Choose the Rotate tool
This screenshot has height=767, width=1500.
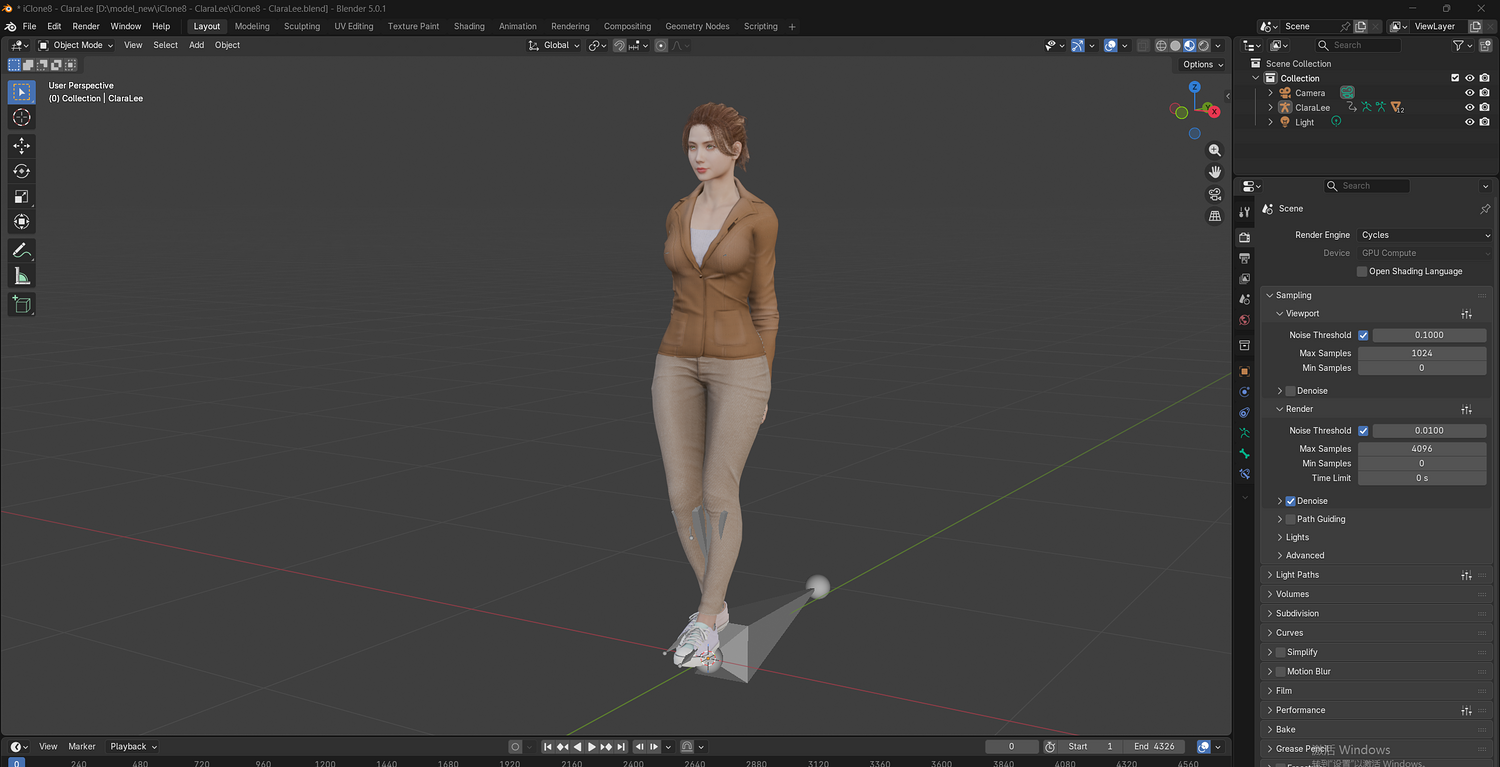[21, 171]
